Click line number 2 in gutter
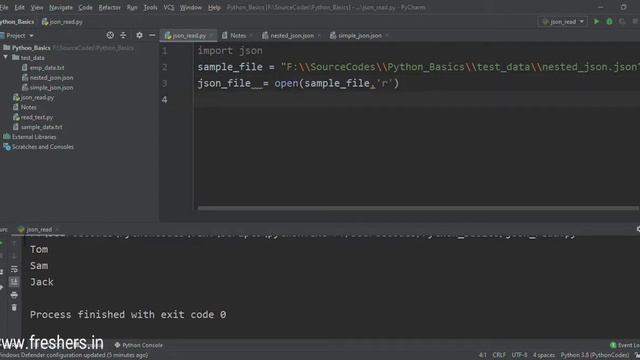640x360 pixels. pos(164,67)
